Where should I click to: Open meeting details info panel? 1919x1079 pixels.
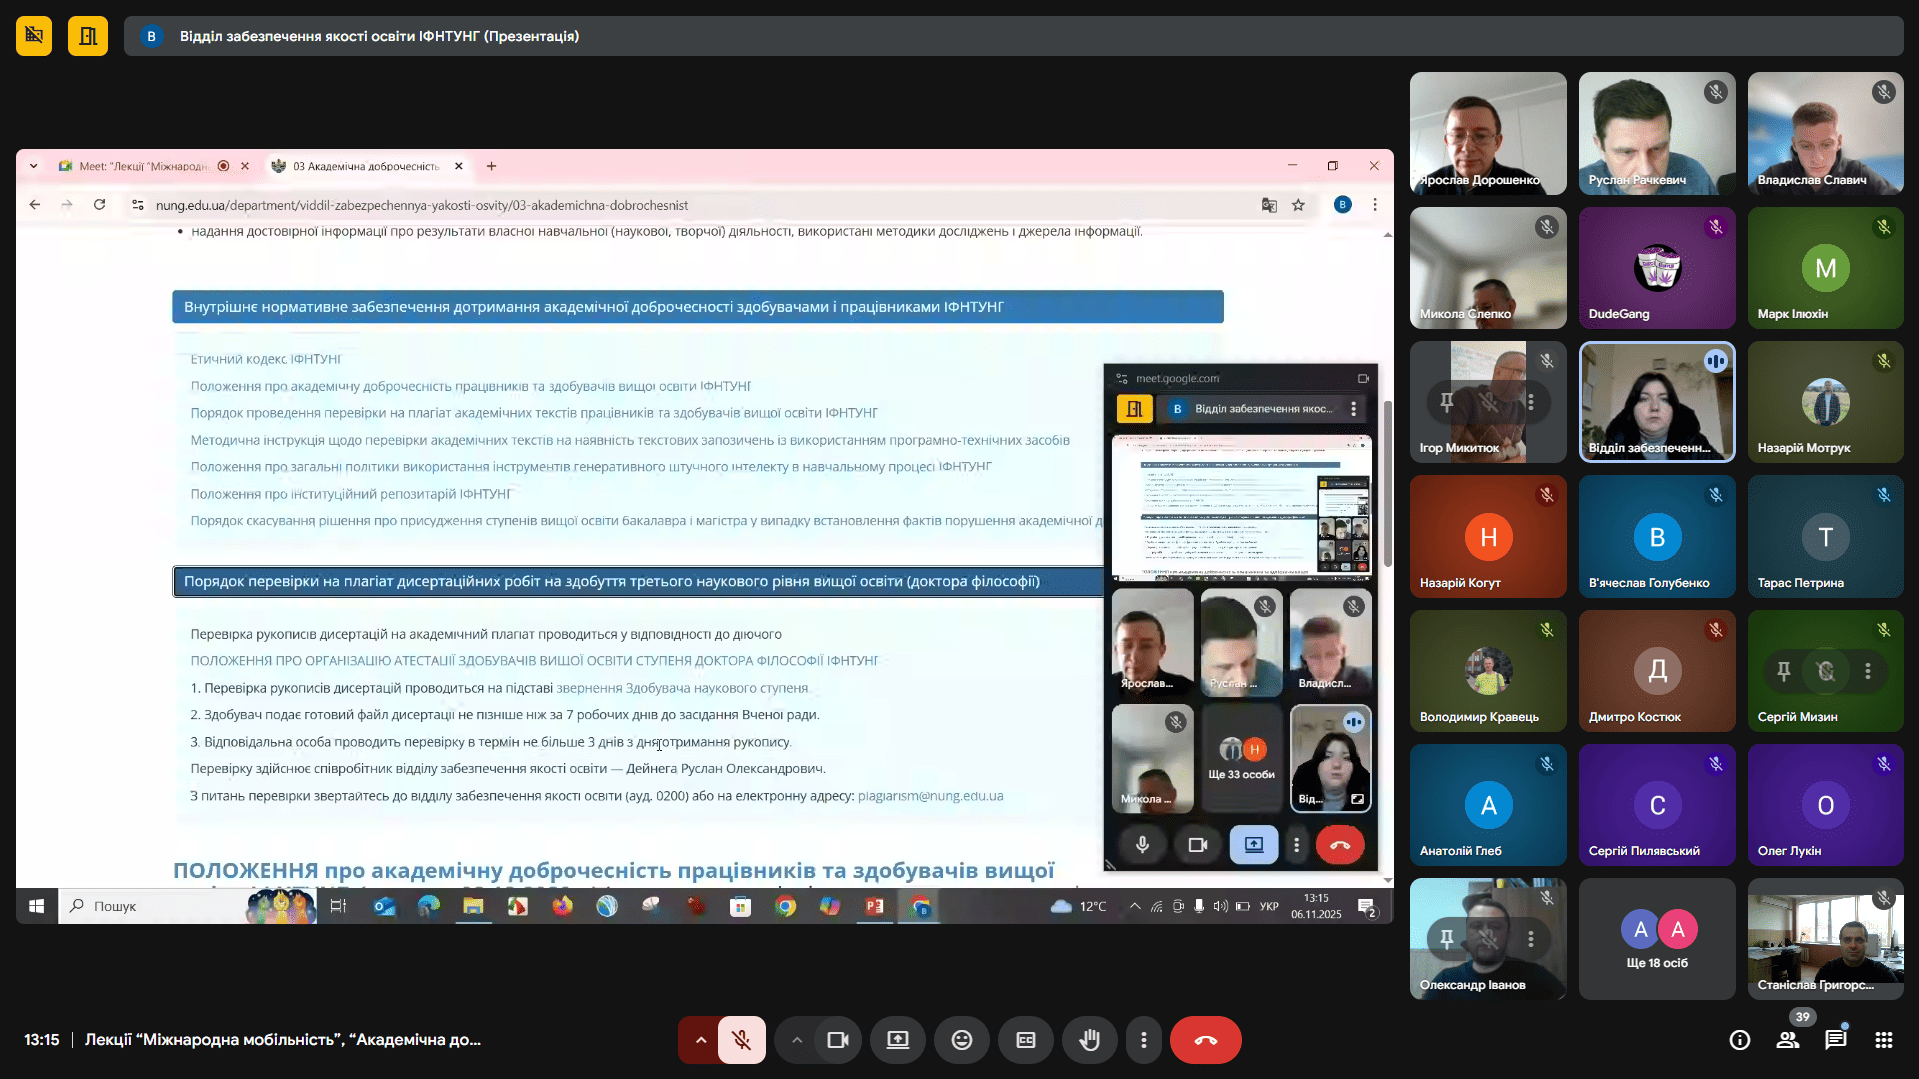coord(1739,1040)
